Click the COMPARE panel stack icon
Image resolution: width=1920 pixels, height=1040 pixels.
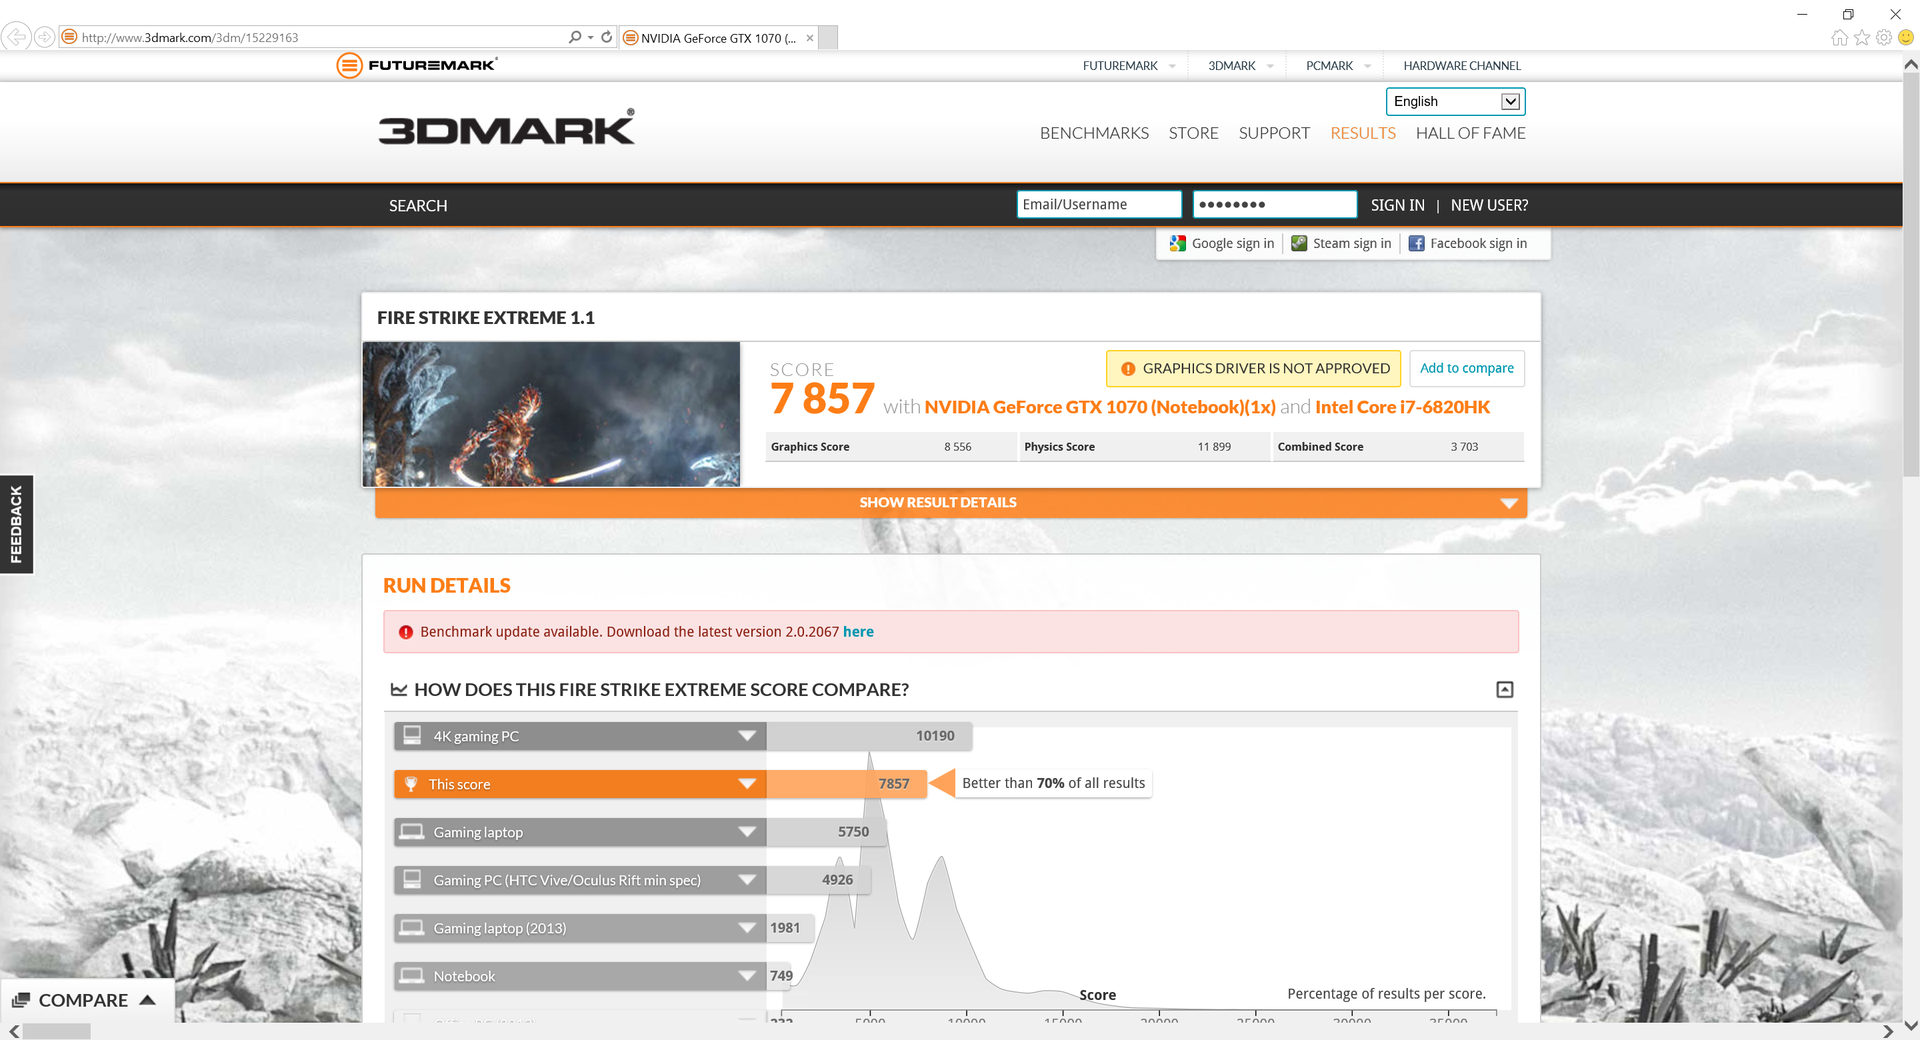coord(21,1000)
